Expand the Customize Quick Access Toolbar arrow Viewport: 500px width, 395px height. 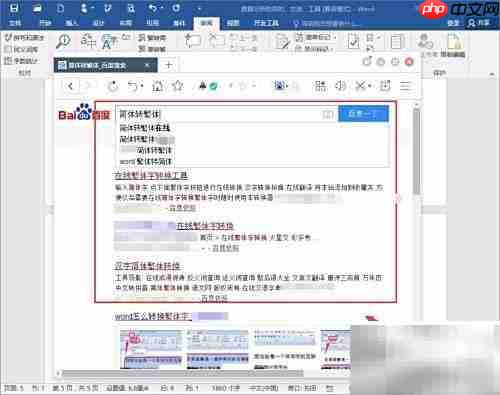click(199, 9)
